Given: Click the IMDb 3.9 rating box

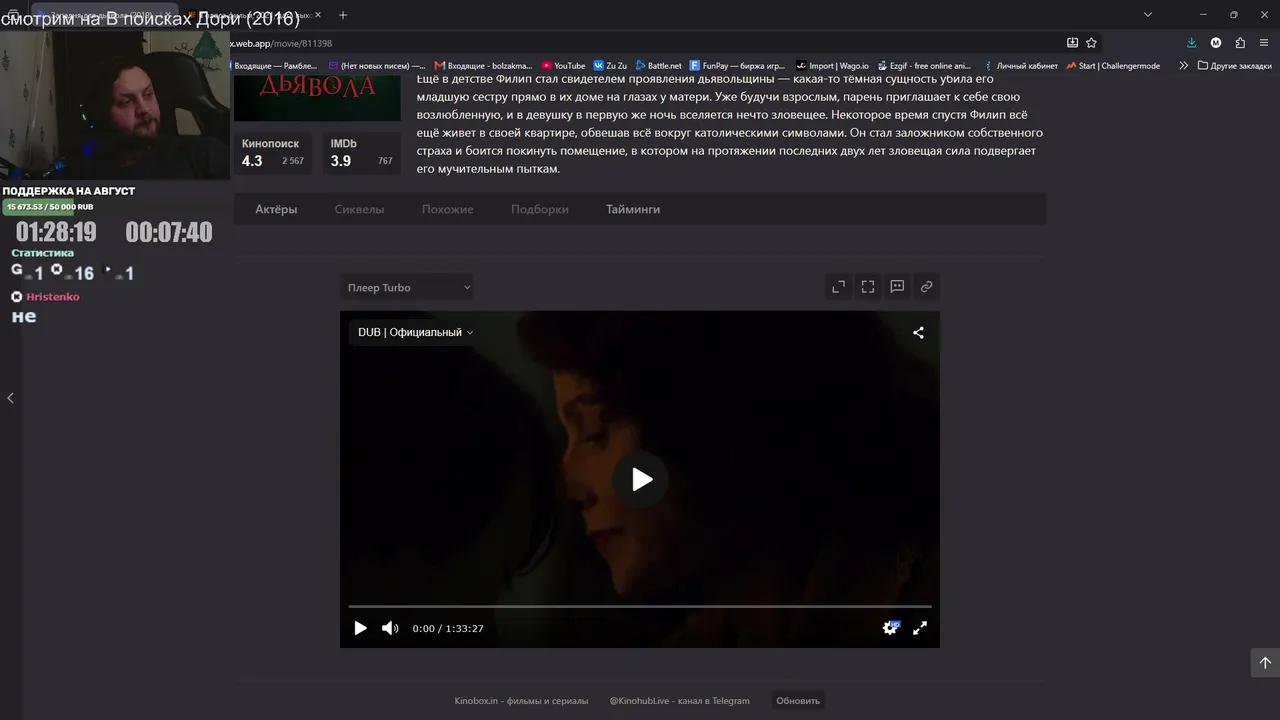Looking at the screenshot, I should [x=361, y=153].
